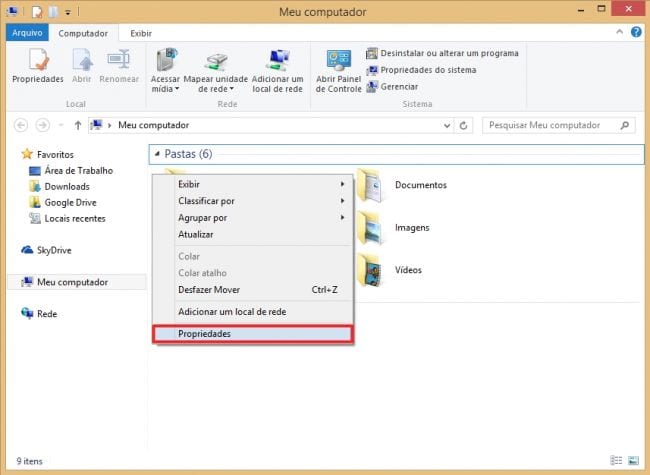Select the Documentos folder icon
The height and width of the screenshot is (475, 650).
click(369, 185)
